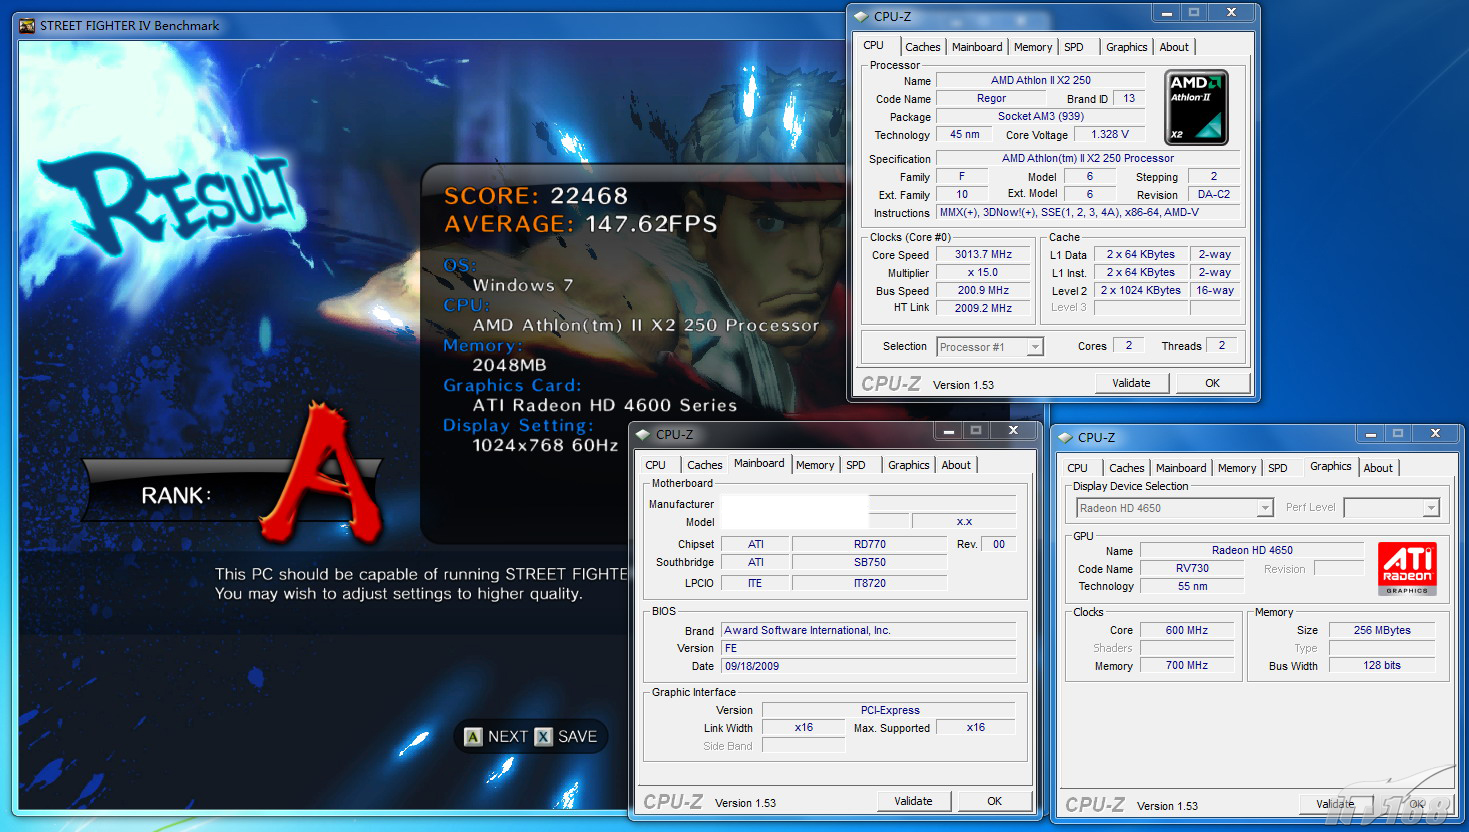
Task: Click the ATI Radeon Graphics logo
Action: (x=1407, y=568)
